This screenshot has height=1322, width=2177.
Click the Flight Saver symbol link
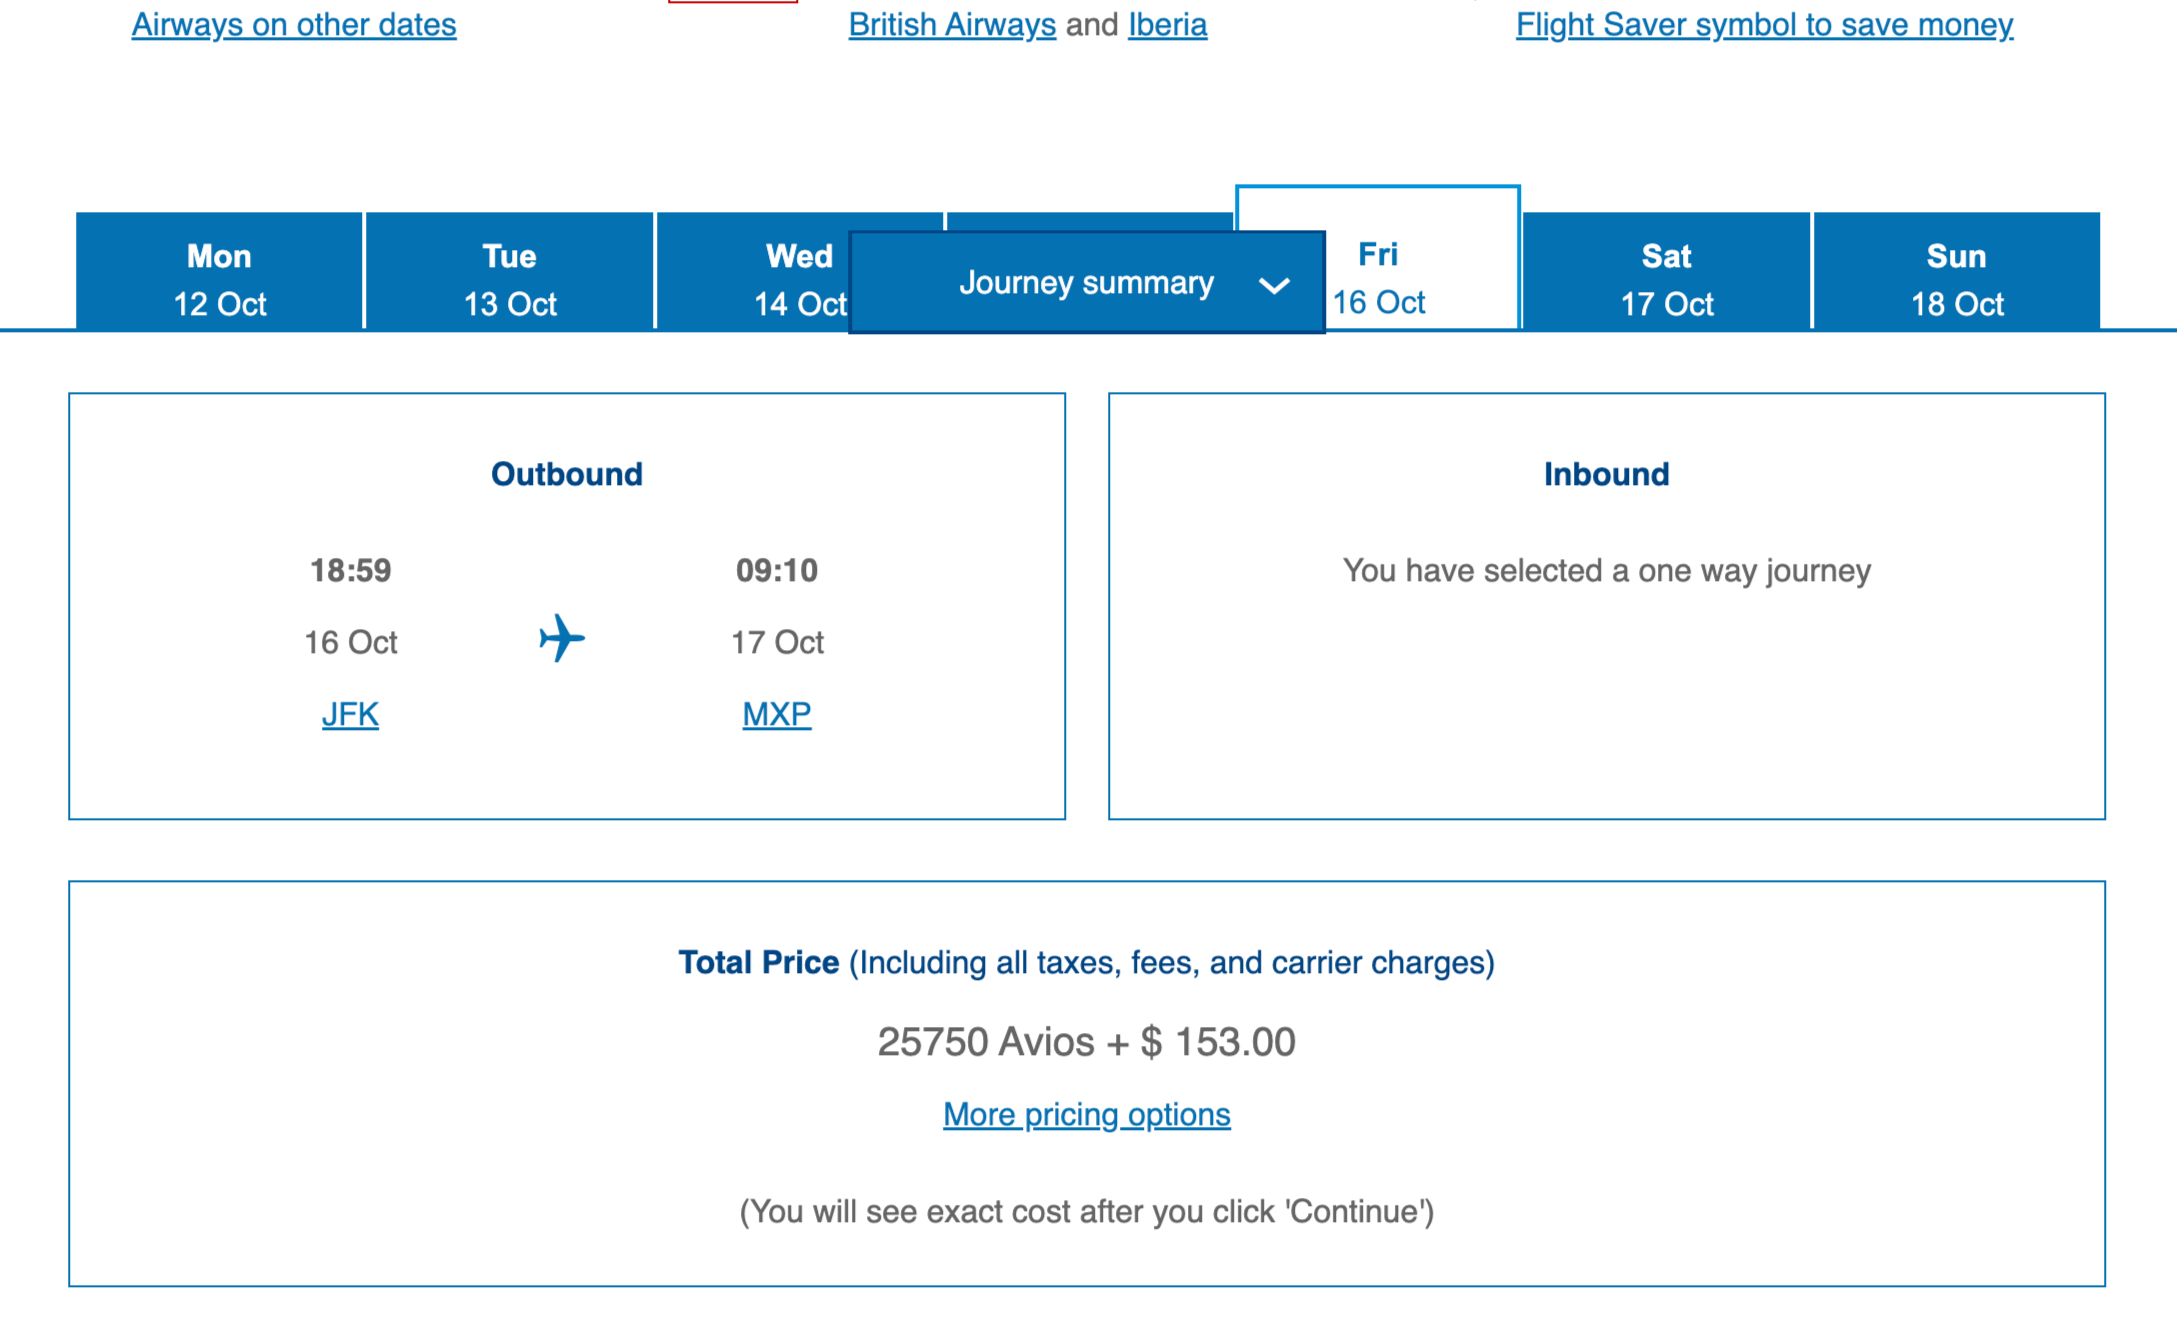coord(1764,25)
